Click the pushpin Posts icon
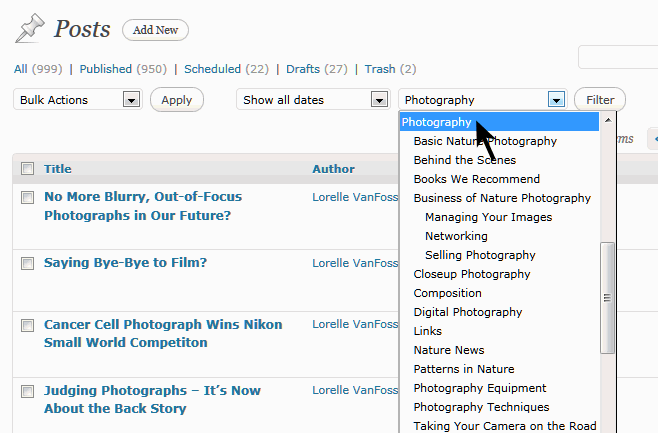 30,28
